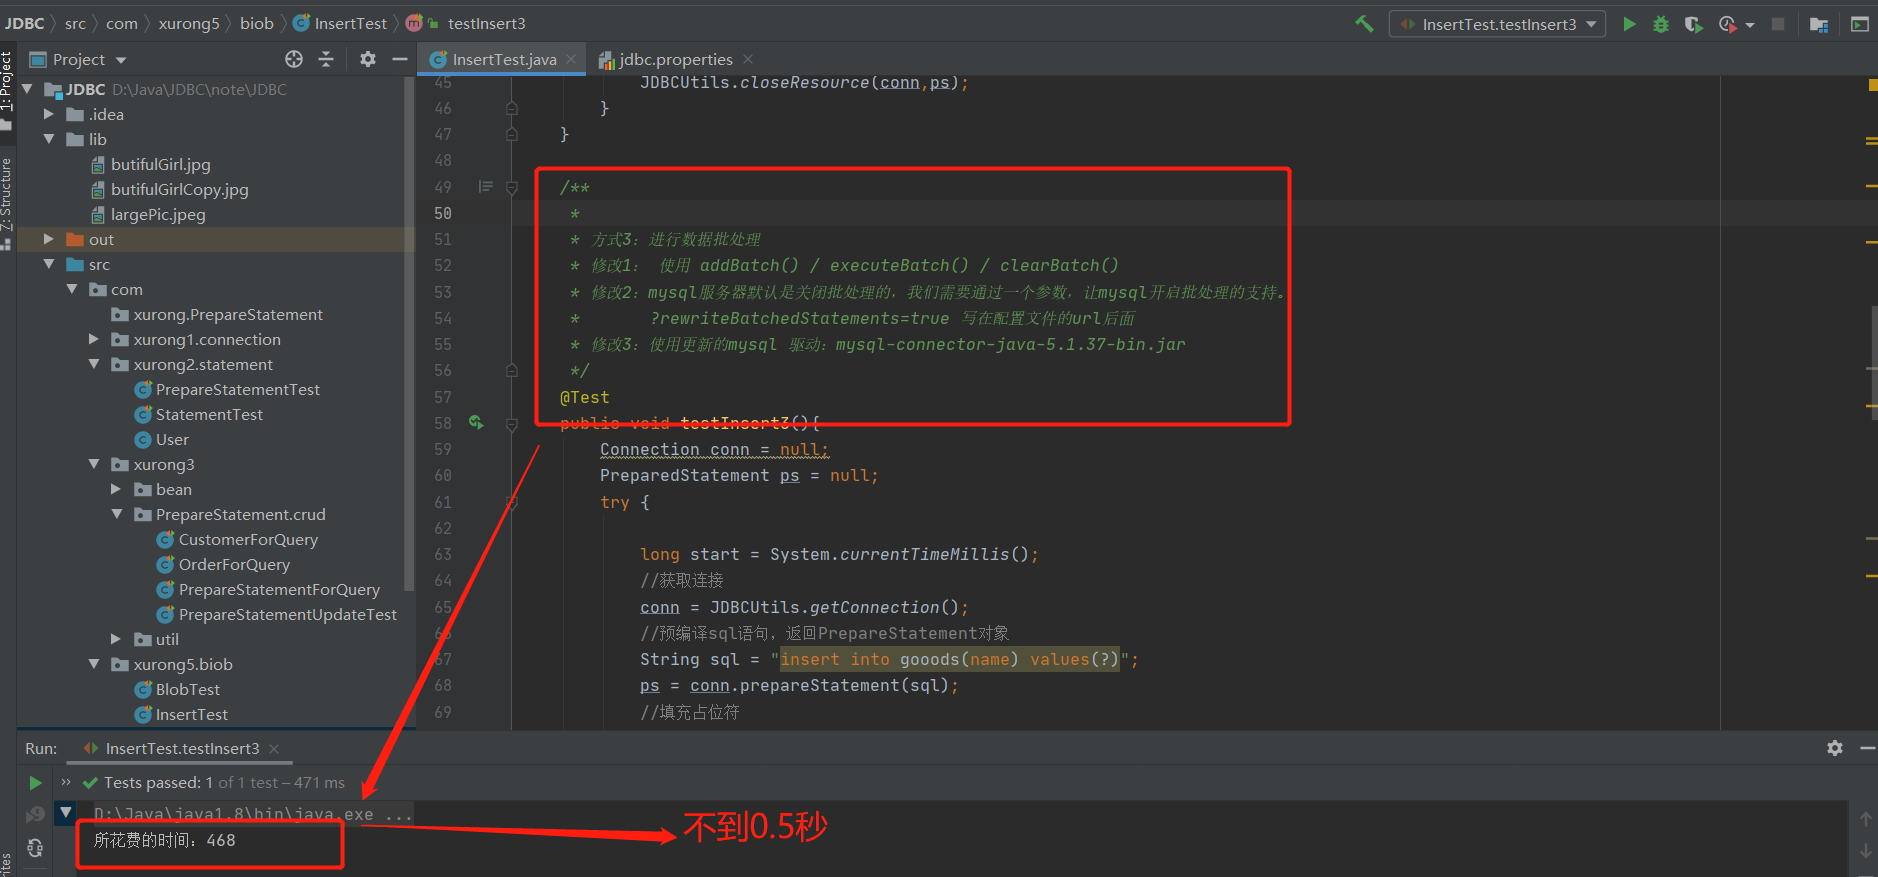Collapse the xurong5.biob package
This screenshot has height=877, width=1878.
click(x=94, y=664)
